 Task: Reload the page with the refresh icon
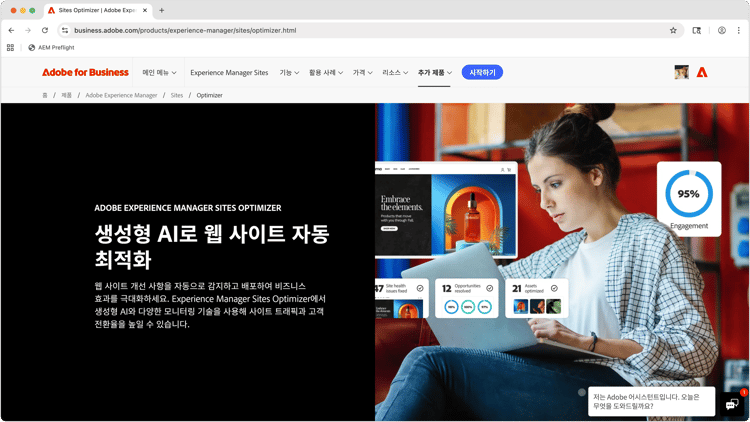45,30
